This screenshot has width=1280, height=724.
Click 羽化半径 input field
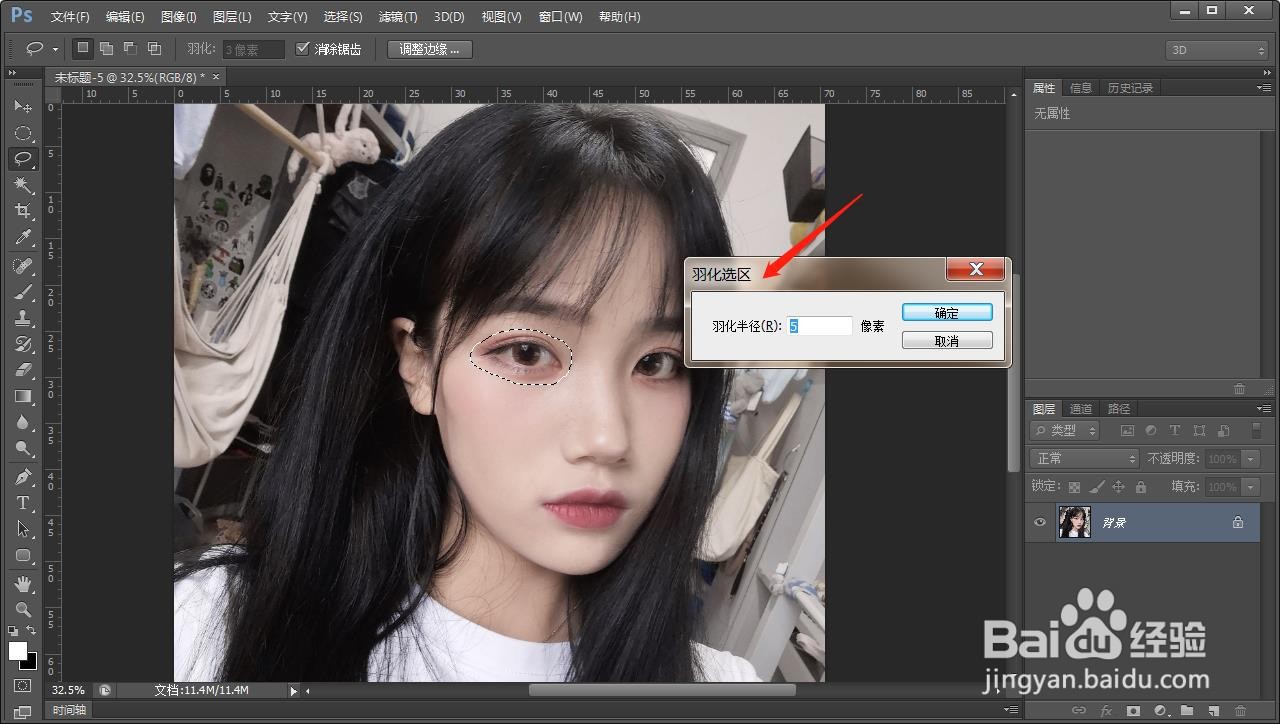[x=820, y=326]
